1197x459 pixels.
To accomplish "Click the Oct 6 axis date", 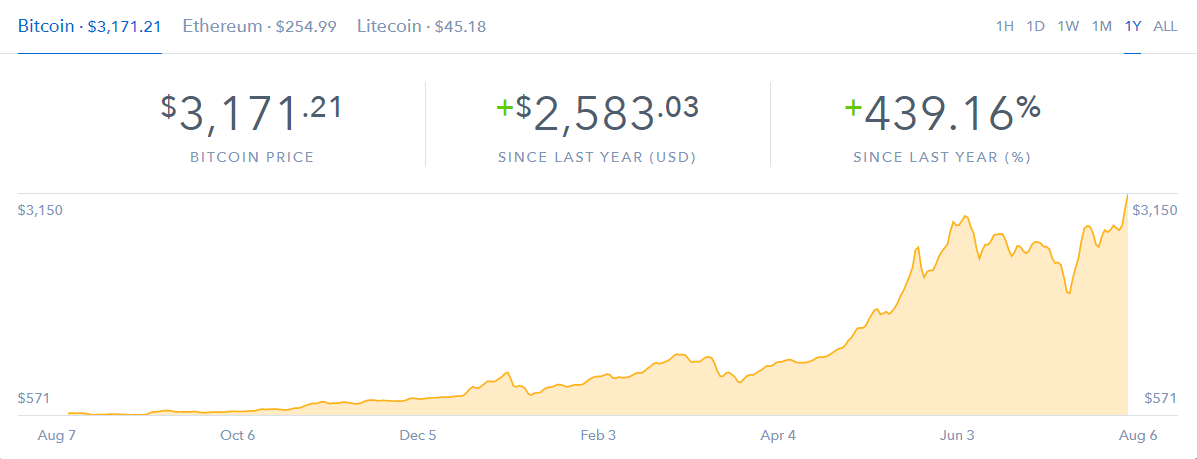I will coord(237,435).
